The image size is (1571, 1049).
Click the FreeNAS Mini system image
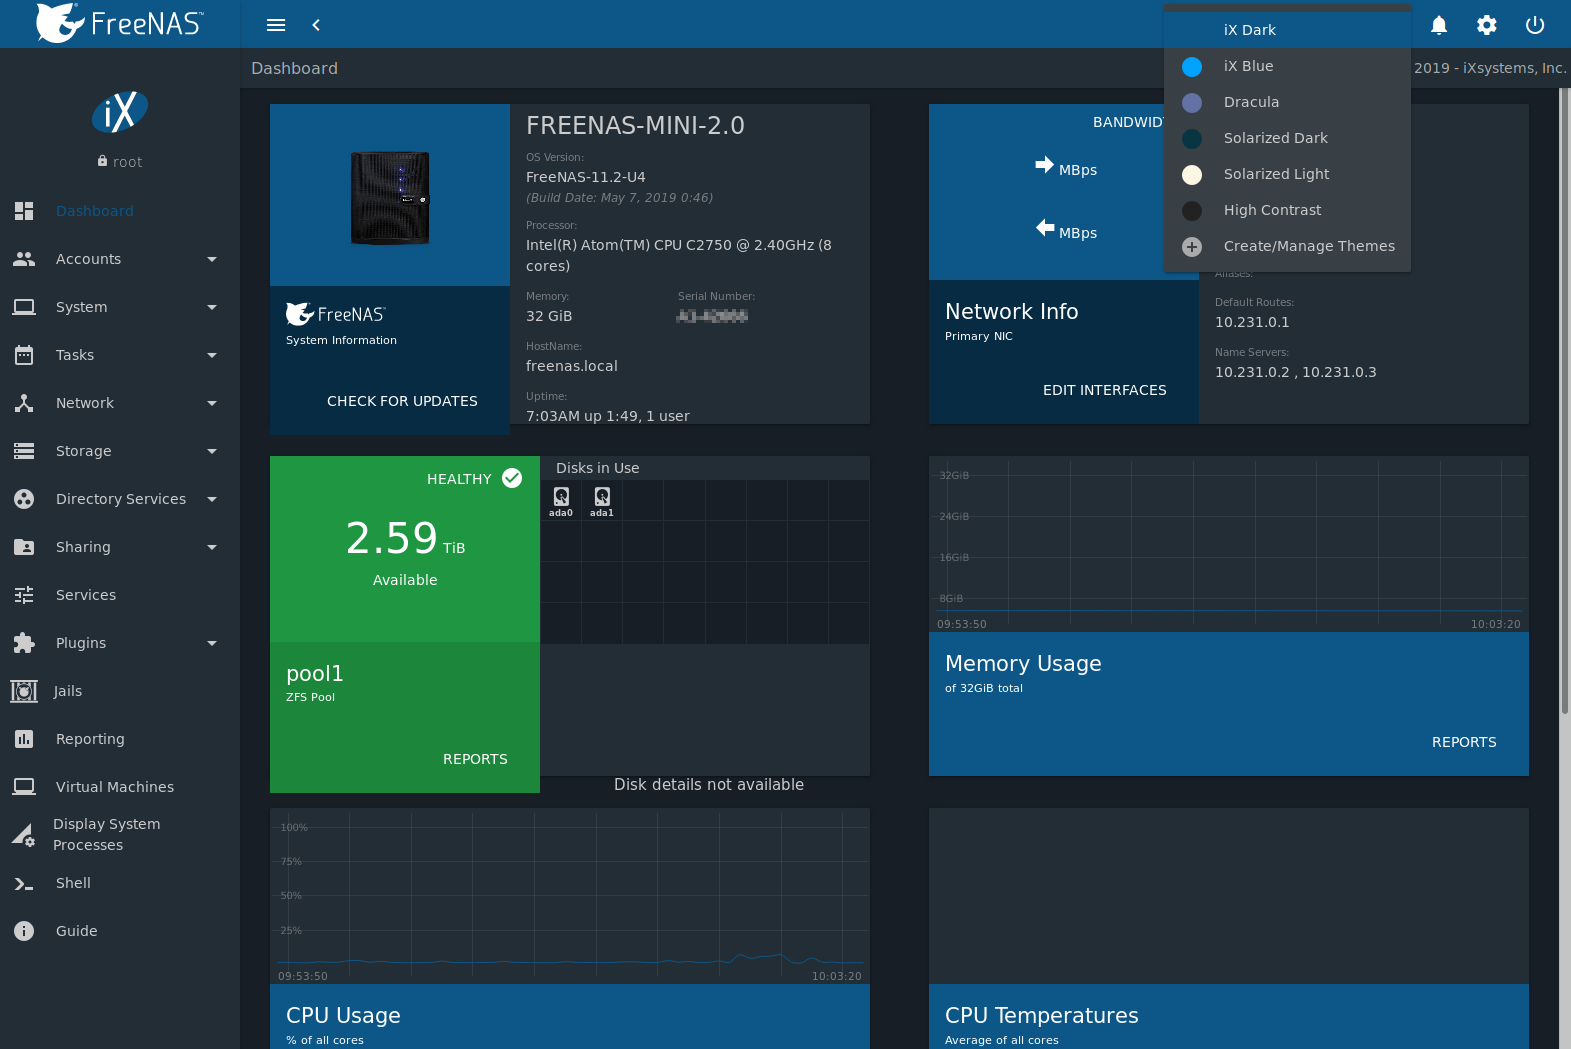point(390,198)
